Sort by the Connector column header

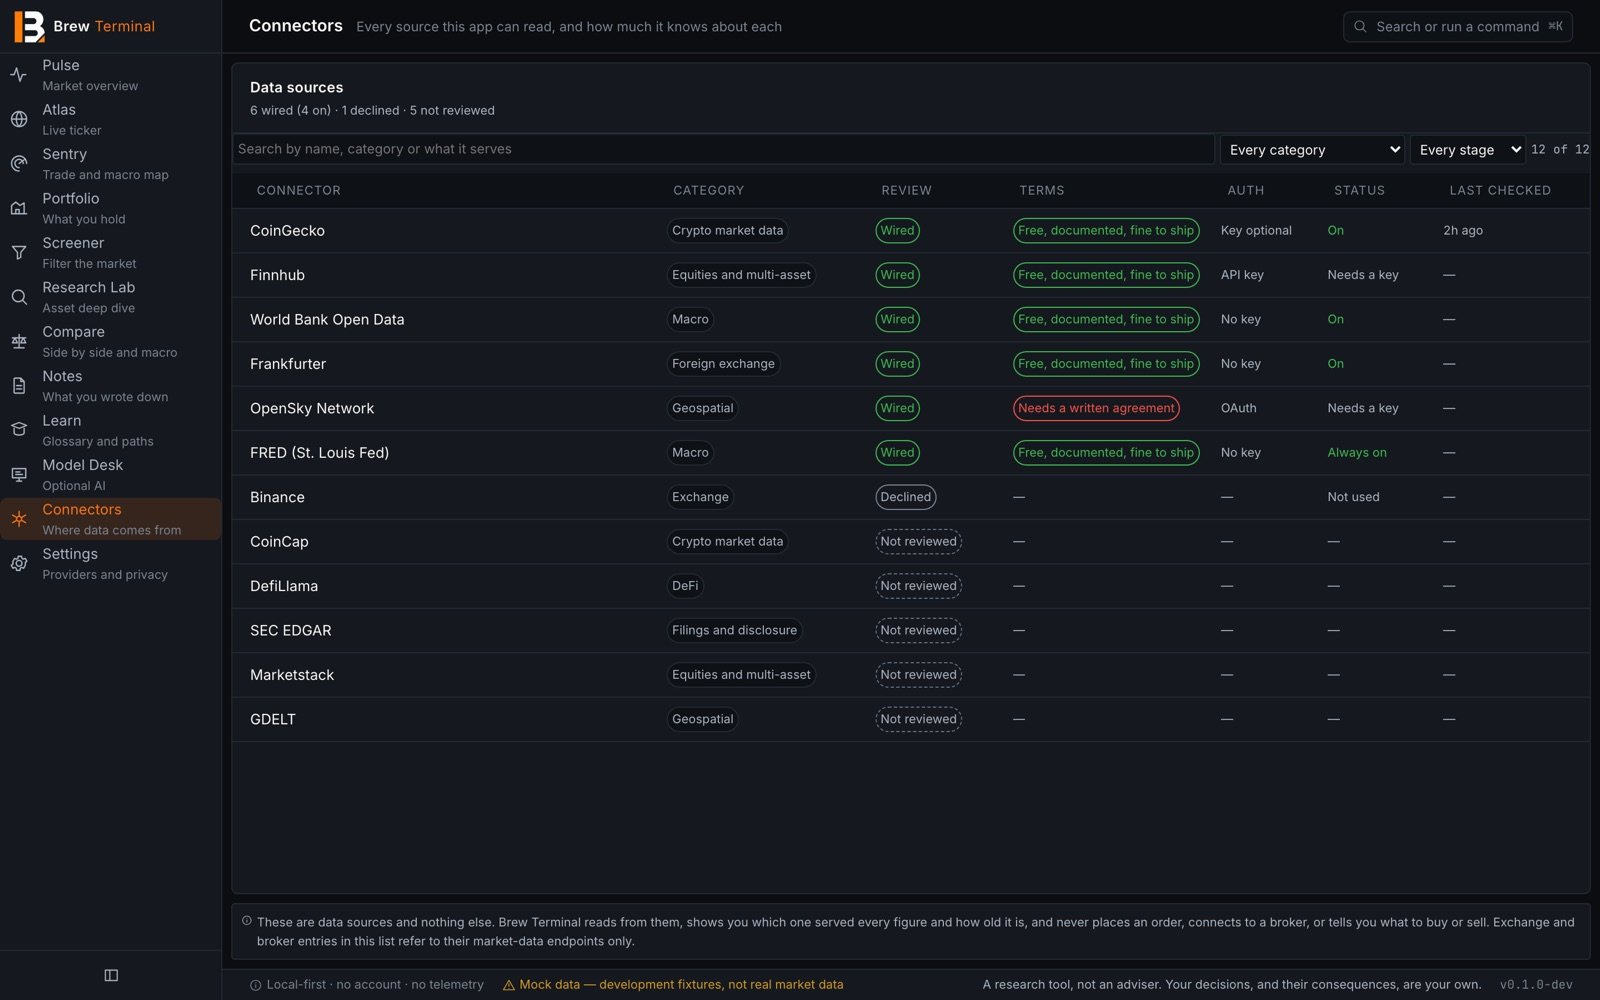299,190
